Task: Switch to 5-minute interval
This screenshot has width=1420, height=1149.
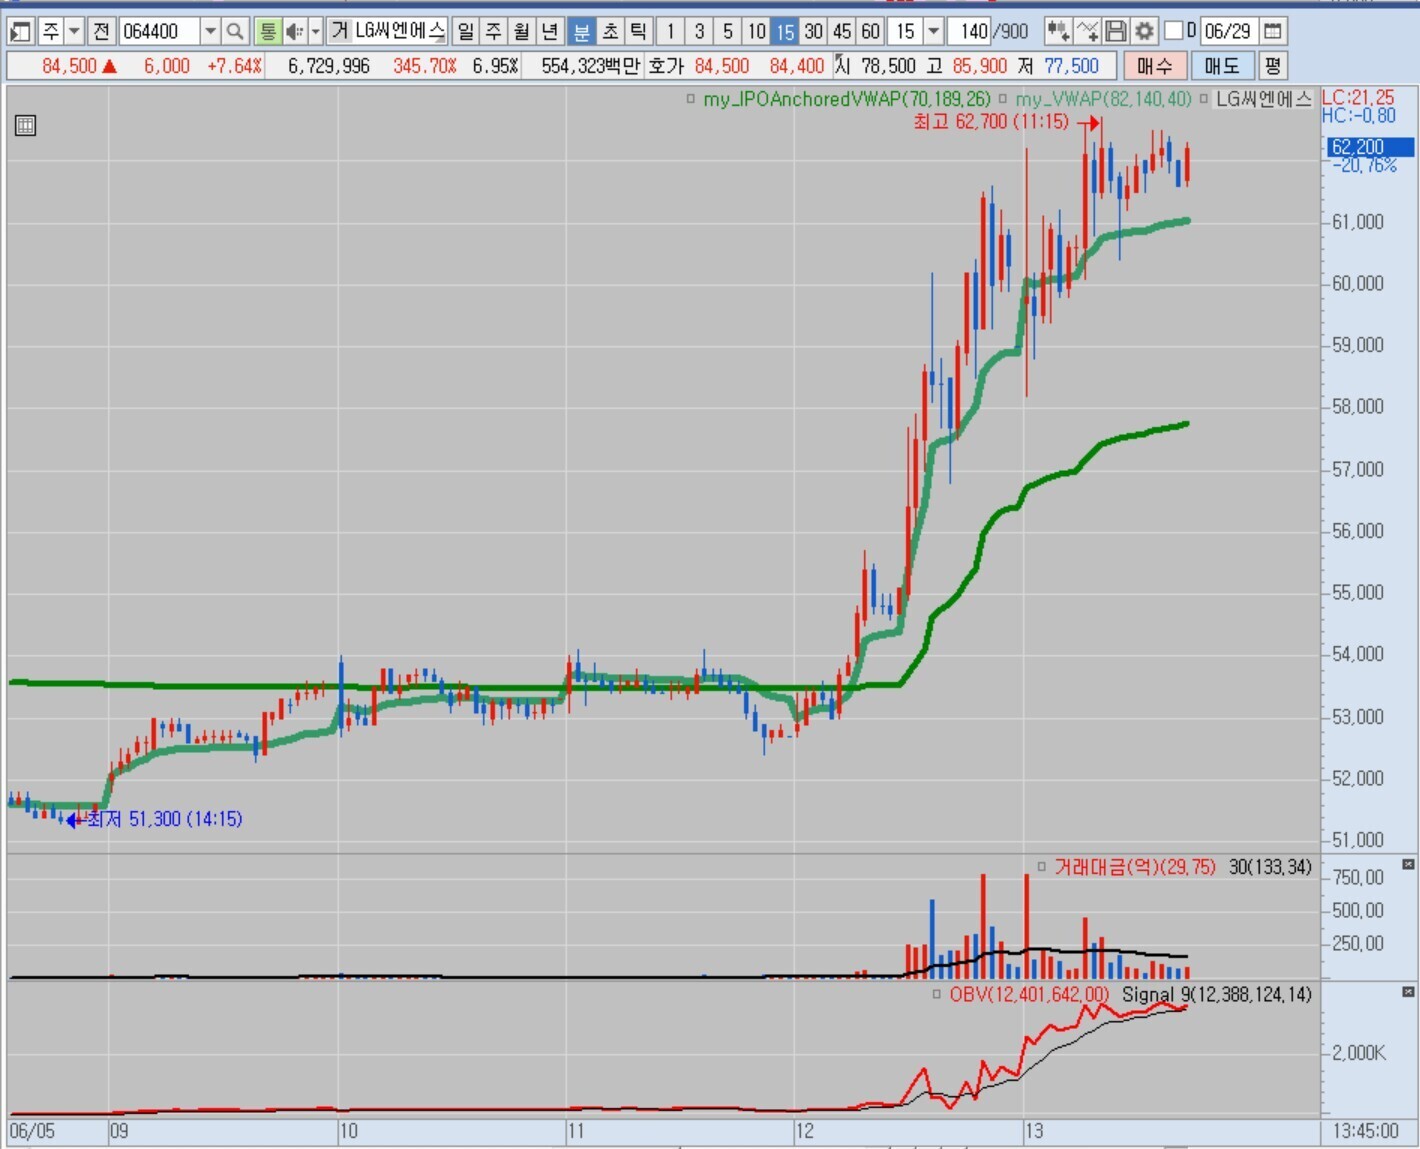Action: click(728, 32)
